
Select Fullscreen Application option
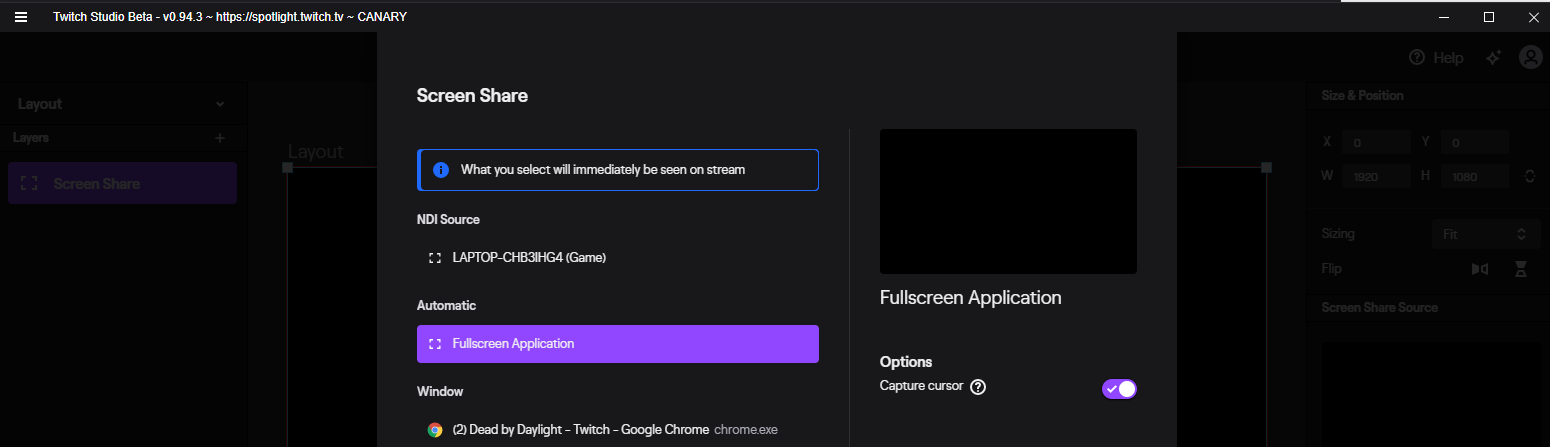click(618, 343)
